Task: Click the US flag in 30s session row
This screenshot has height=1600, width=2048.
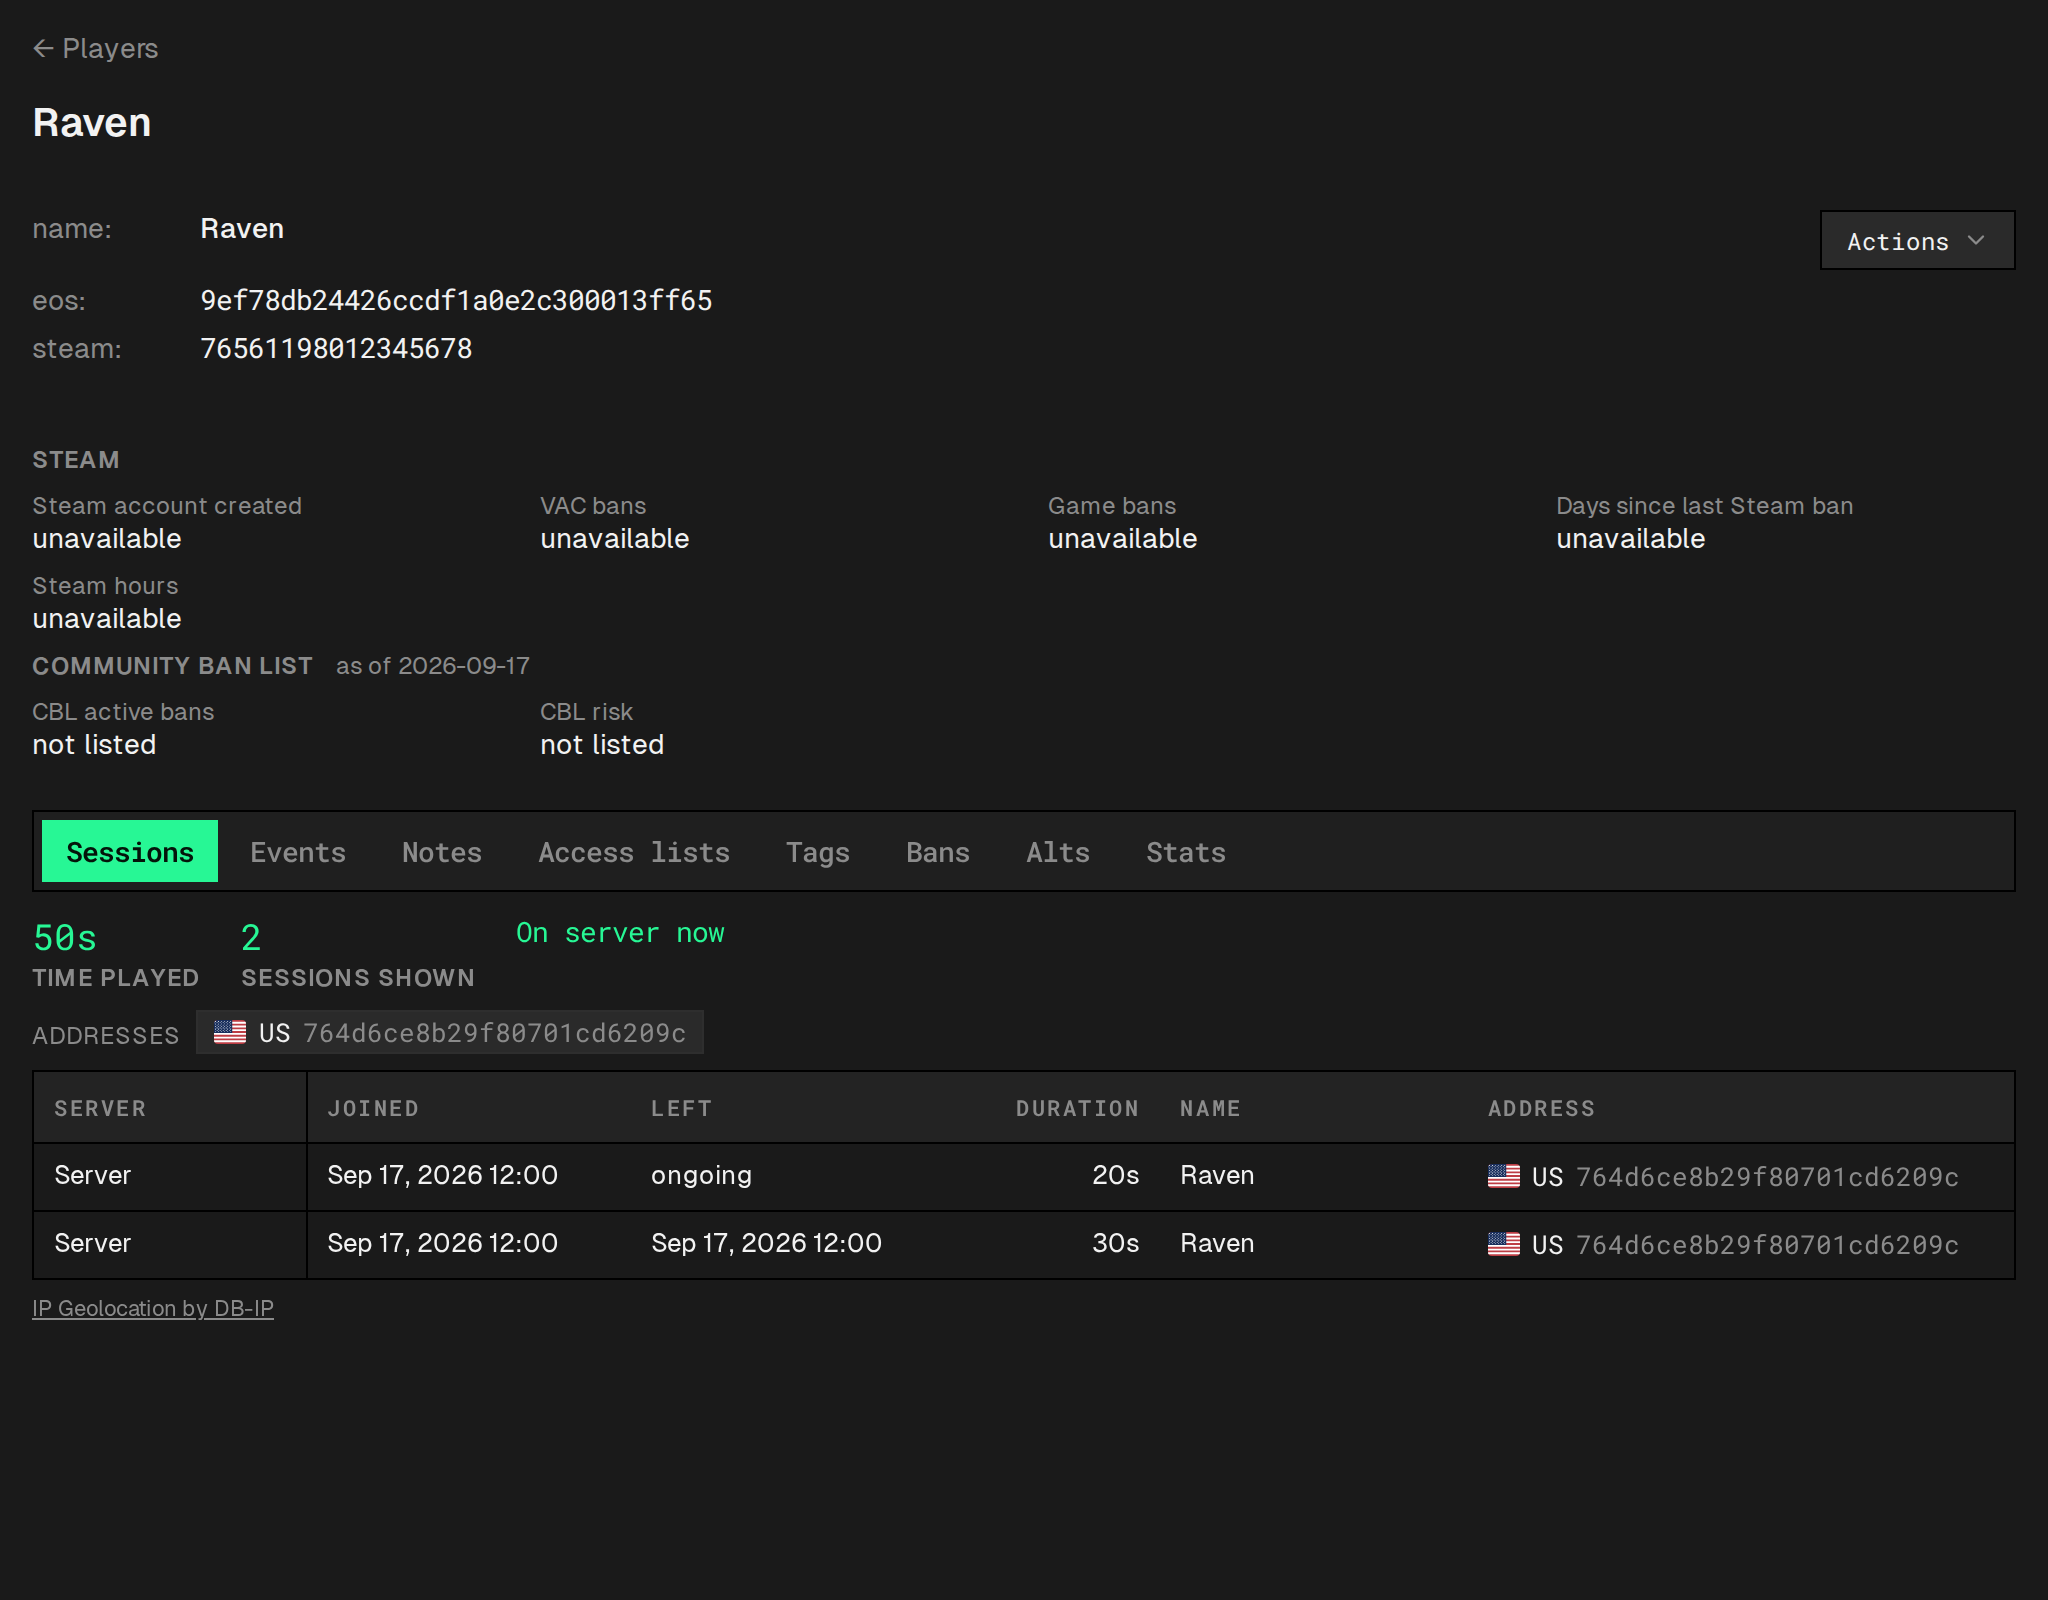Action: [1504, 1244]
